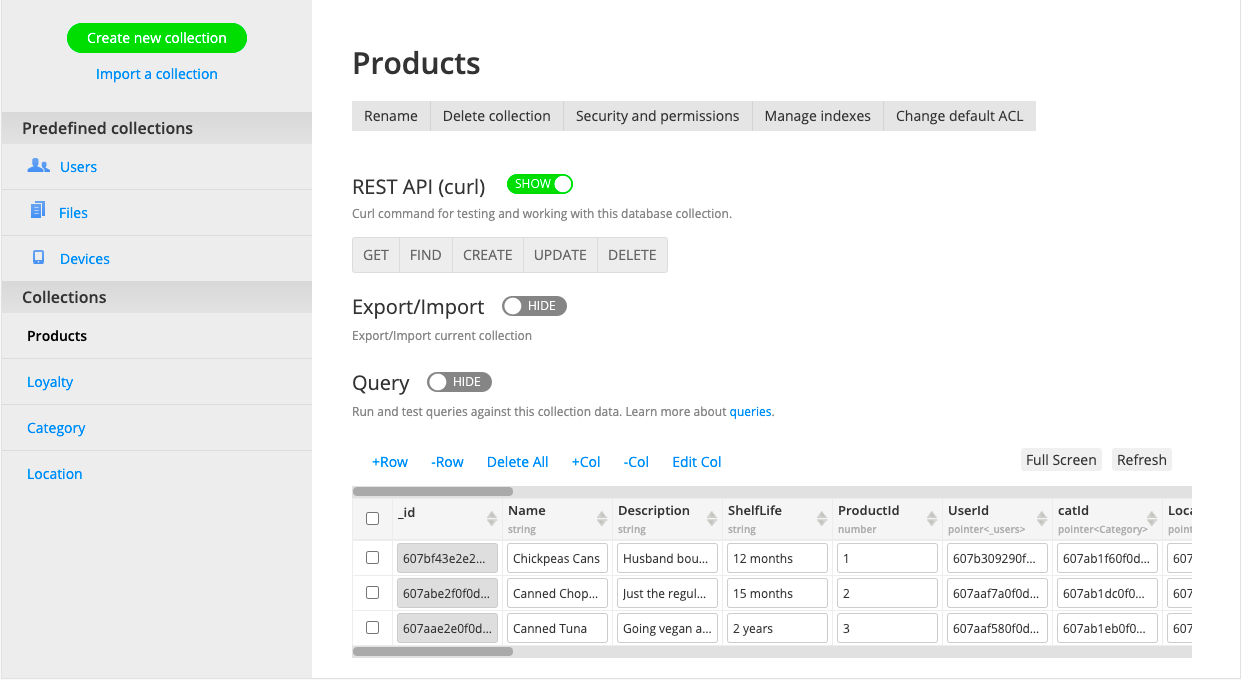Image resolution: width=1241 pixels, height=680 pixels.
Task: Click Delete All rows
Action: point(518,462)
